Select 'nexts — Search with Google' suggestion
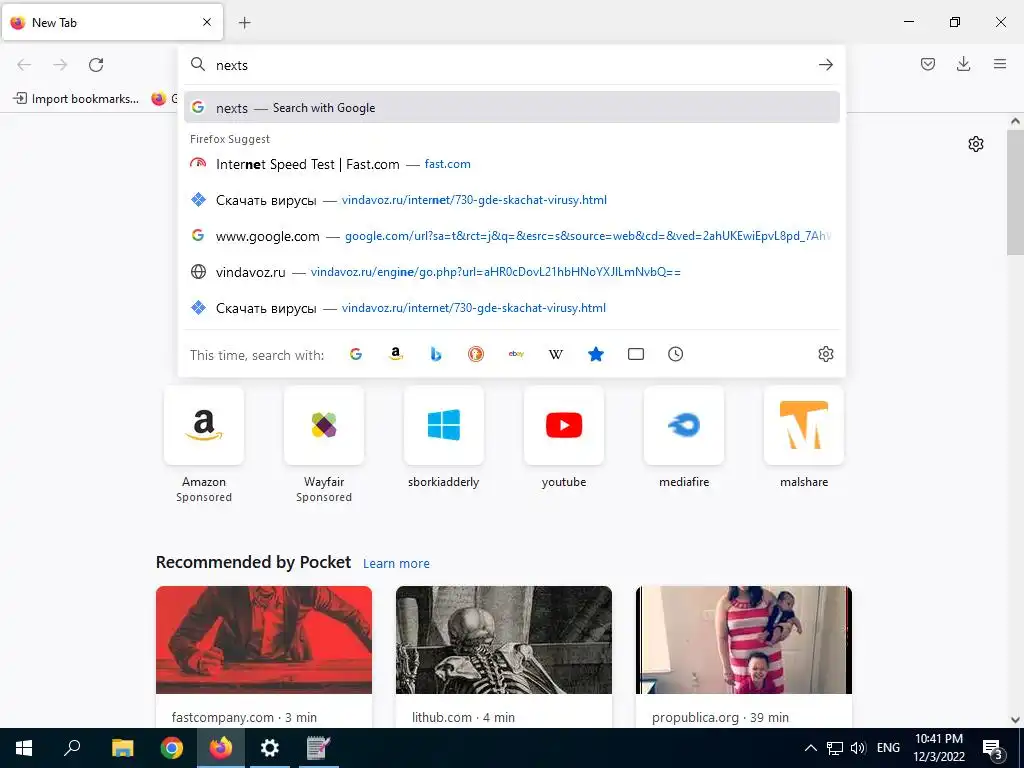Viewport: 1024px width, 768px height. [x=511, y=108]
